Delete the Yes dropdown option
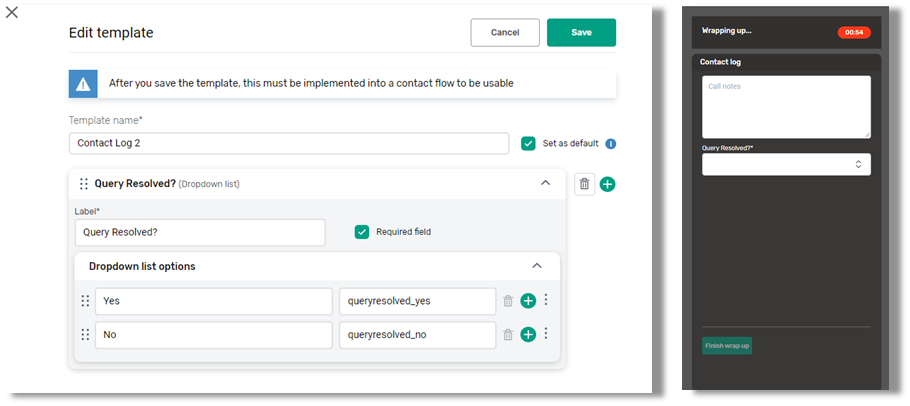 (x=508, y=301)
